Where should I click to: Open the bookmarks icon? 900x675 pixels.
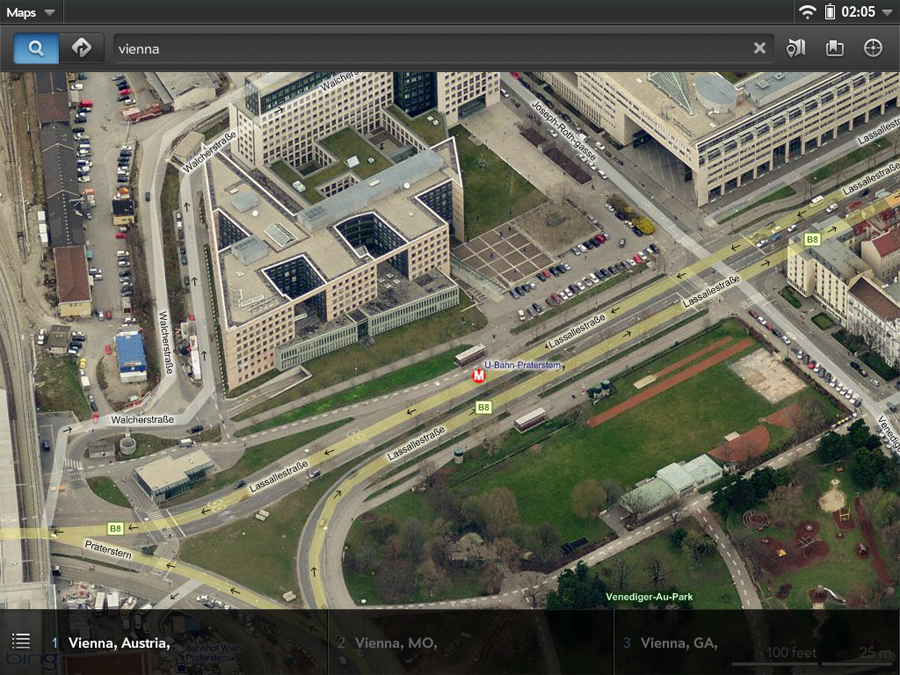click(834, 48)
